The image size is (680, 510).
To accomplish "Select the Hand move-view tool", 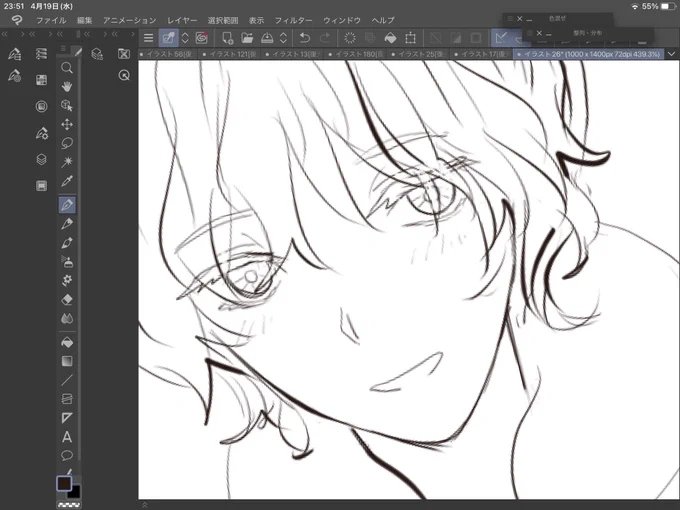I will 67,86.
